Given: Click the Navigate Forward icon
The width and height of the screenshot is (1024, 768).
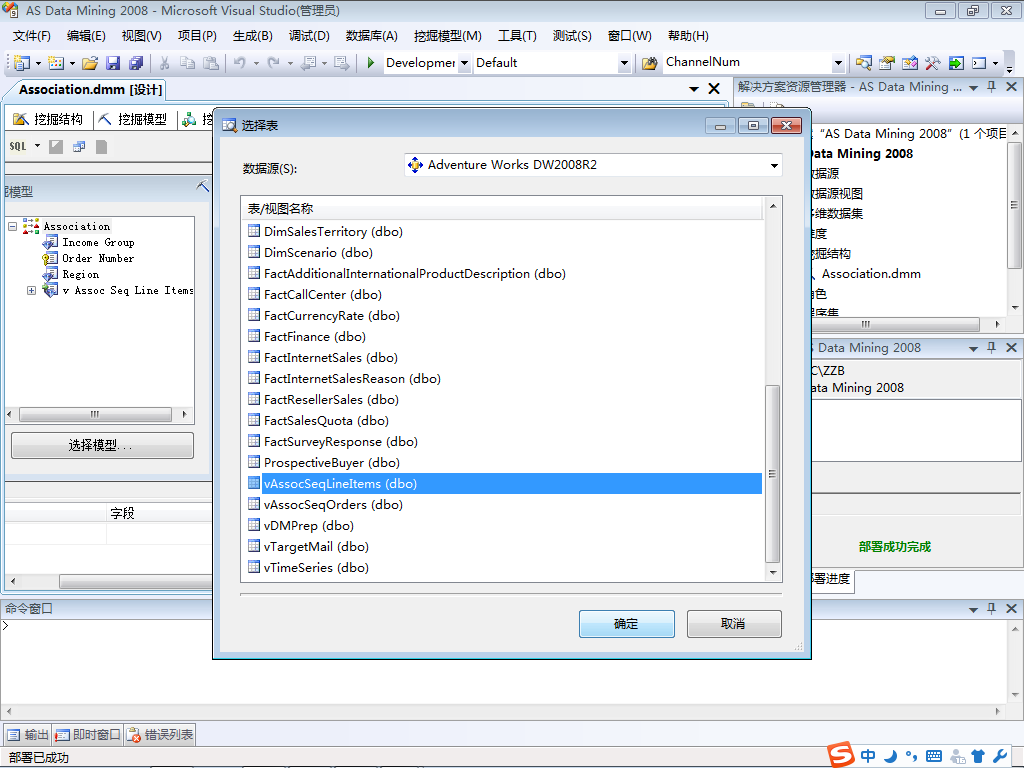Looking at the screenshot, I should coord(342,63).
